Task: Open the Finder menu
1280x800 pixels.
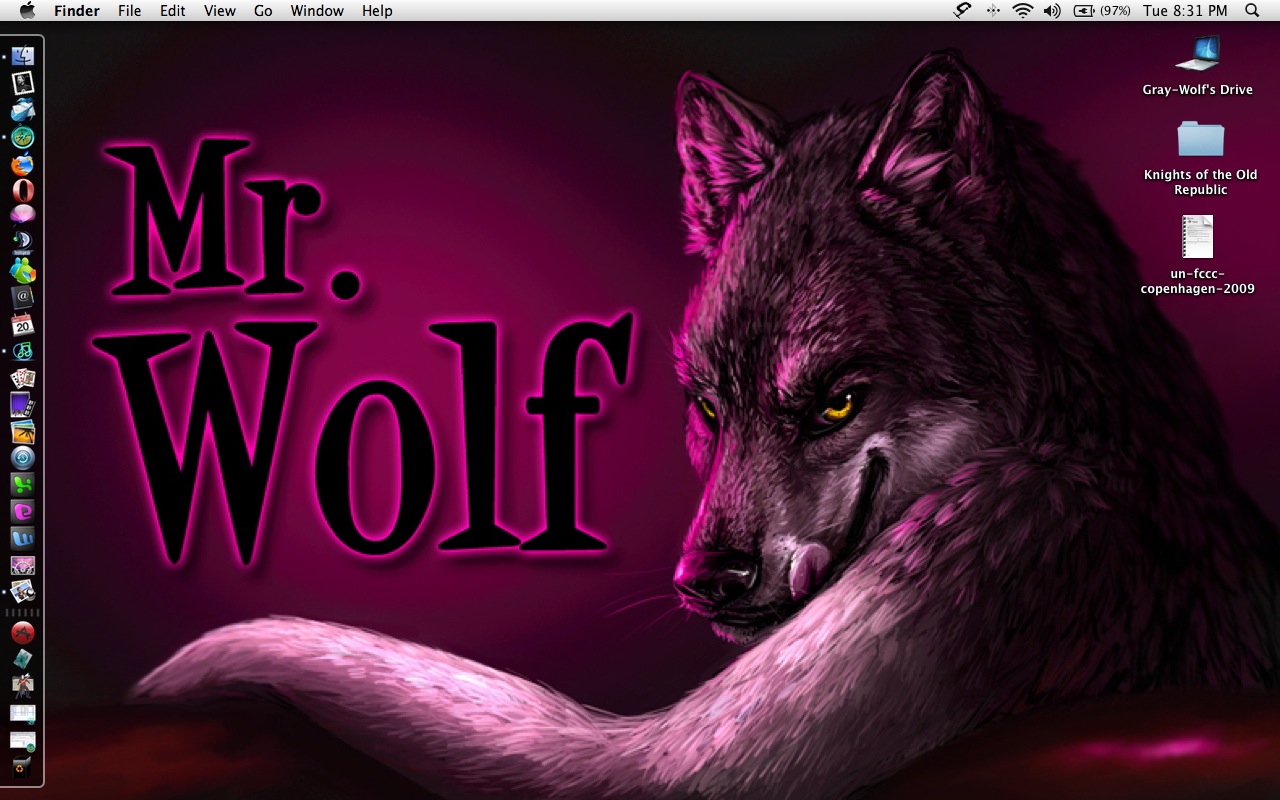Action: (x=77, y=11)
